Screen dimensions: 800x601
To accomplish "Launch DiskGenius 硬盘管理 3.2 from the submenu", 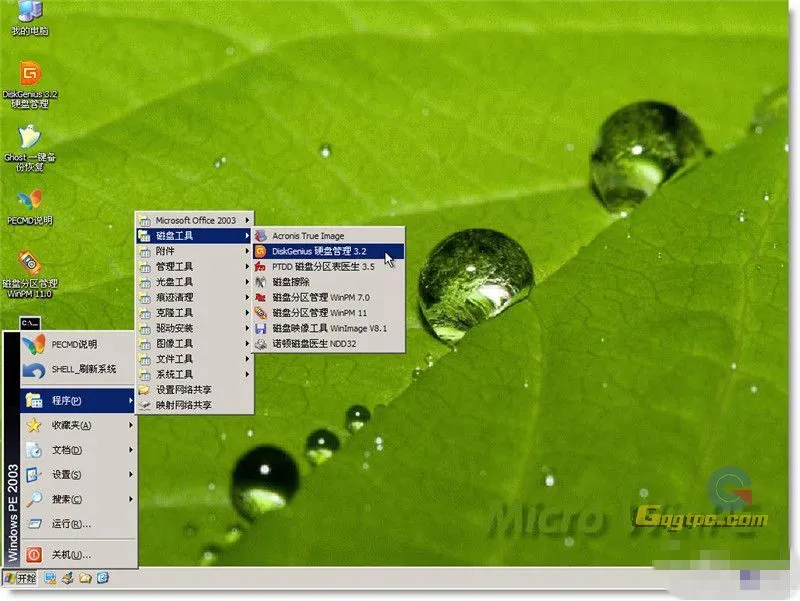I will pyautogui.click(x=320, y=252).
